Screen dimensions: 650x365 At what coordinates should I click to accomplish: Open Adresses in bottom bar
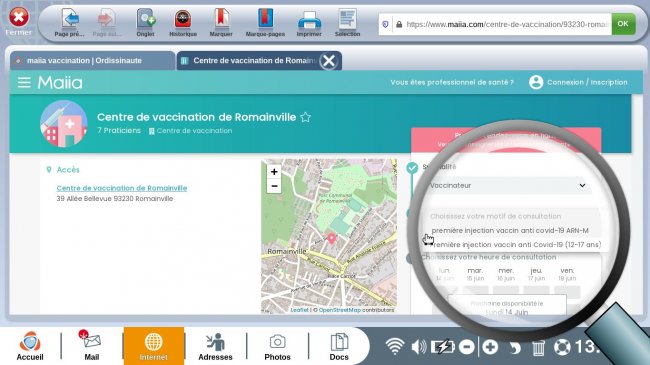click(215, 346)
